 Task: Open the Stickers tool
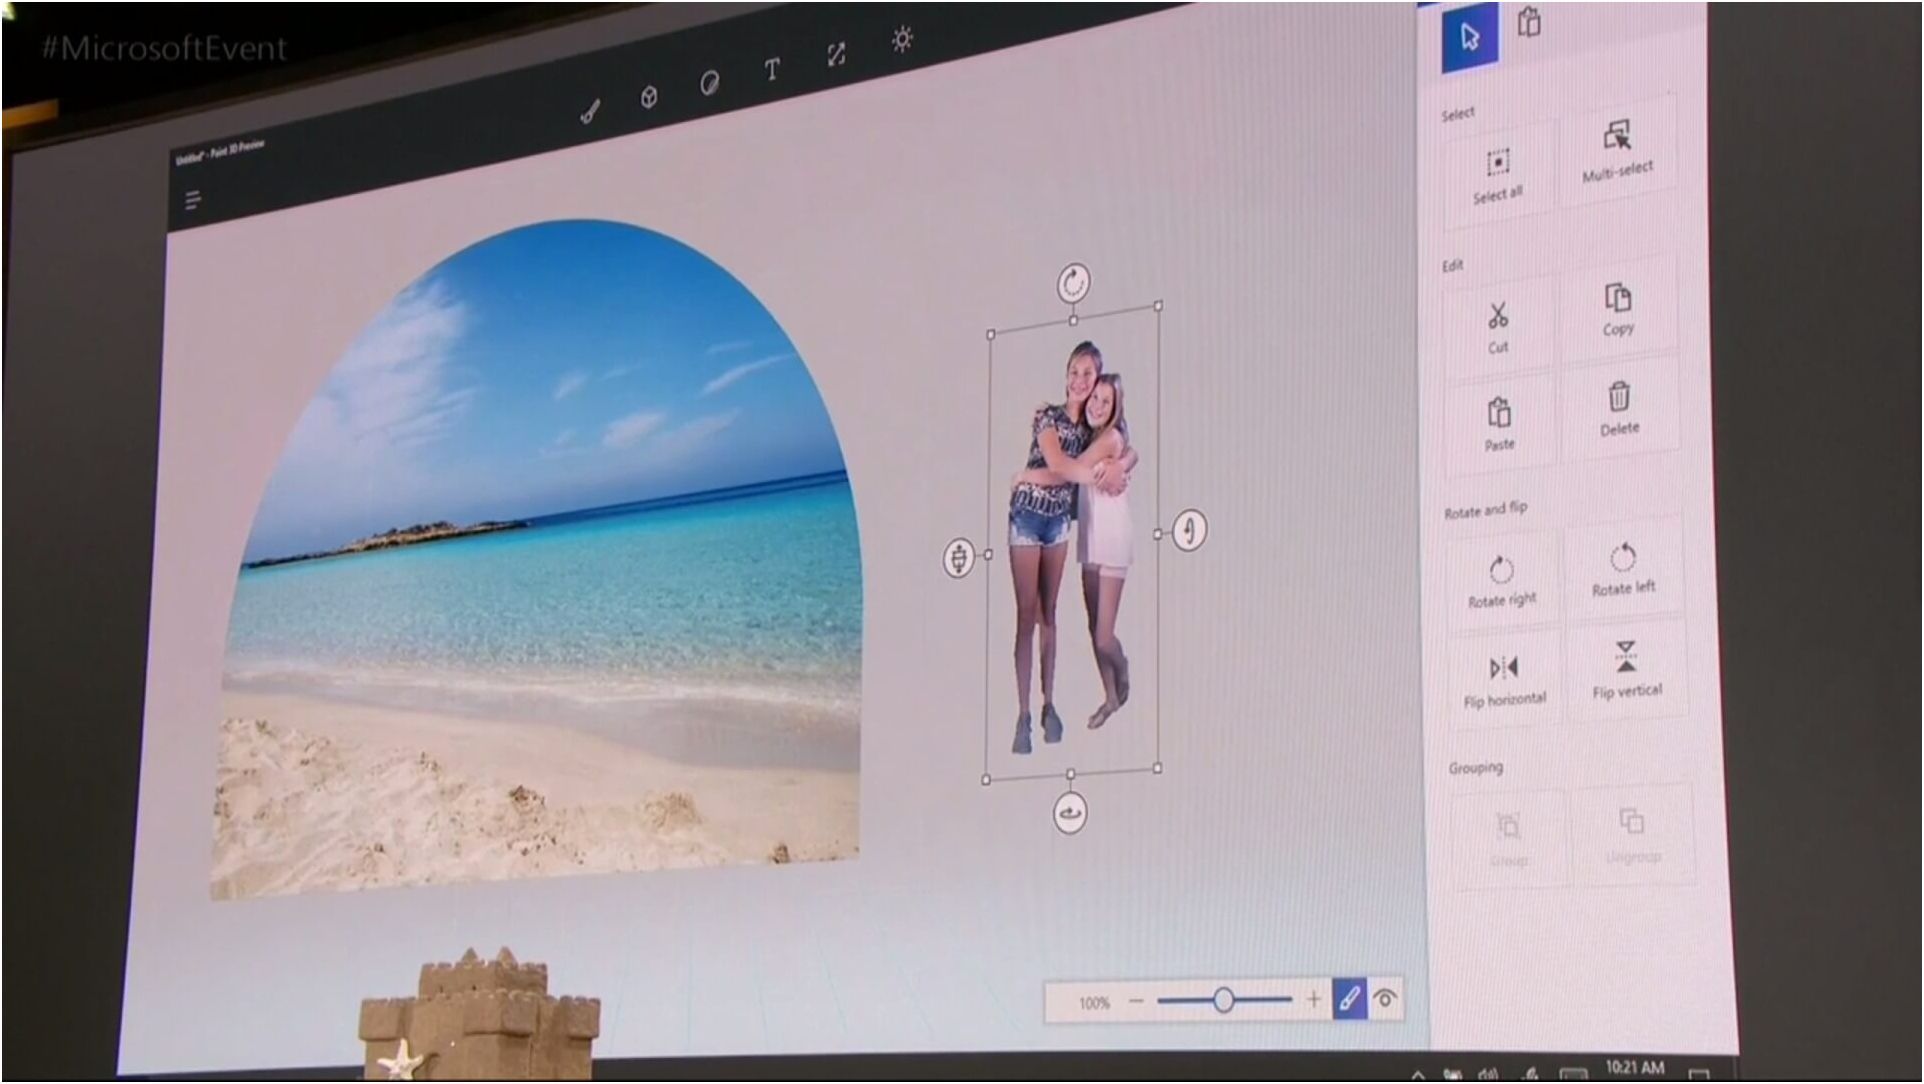[x=710, y=83]
